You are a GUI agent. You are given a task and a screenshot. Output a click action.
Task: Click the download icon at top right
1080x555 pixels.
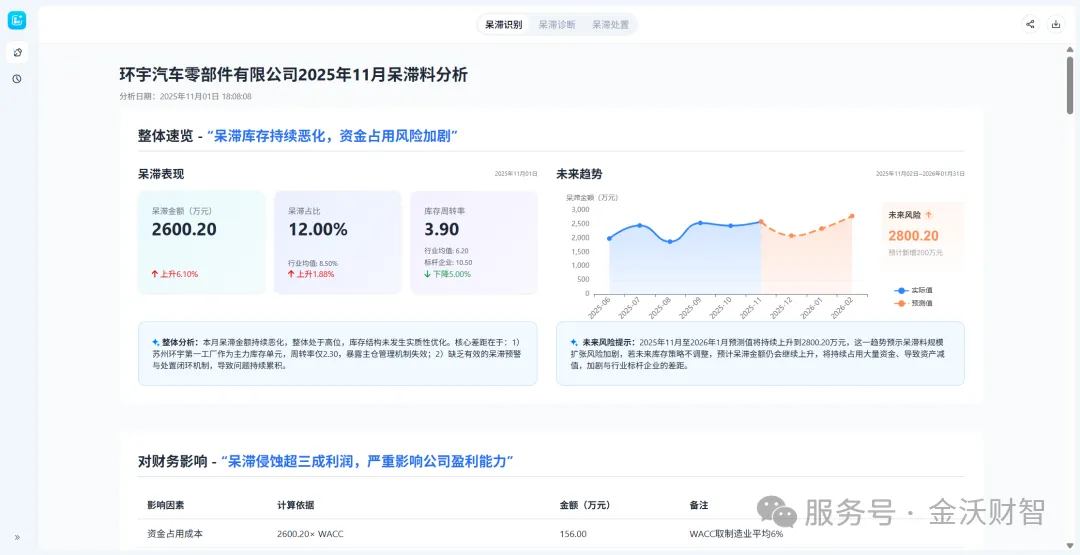coord(1055,24)
